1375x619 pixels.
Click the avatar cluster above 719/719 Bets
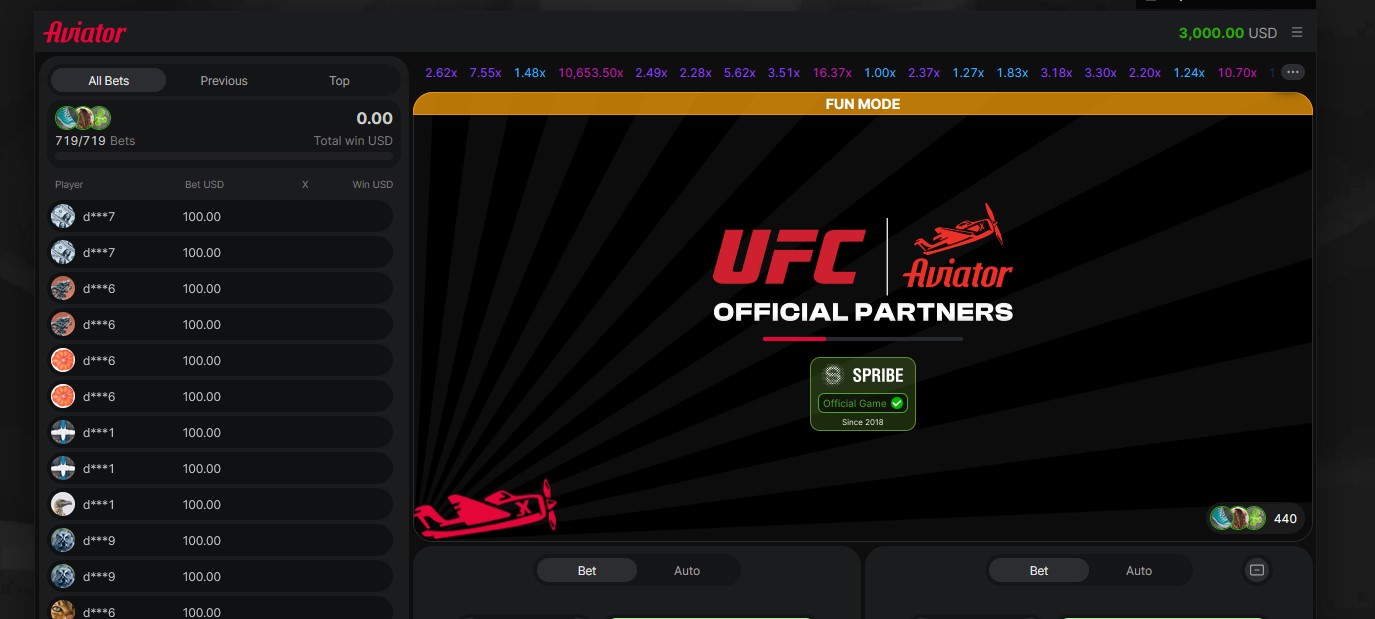[83, 118]
